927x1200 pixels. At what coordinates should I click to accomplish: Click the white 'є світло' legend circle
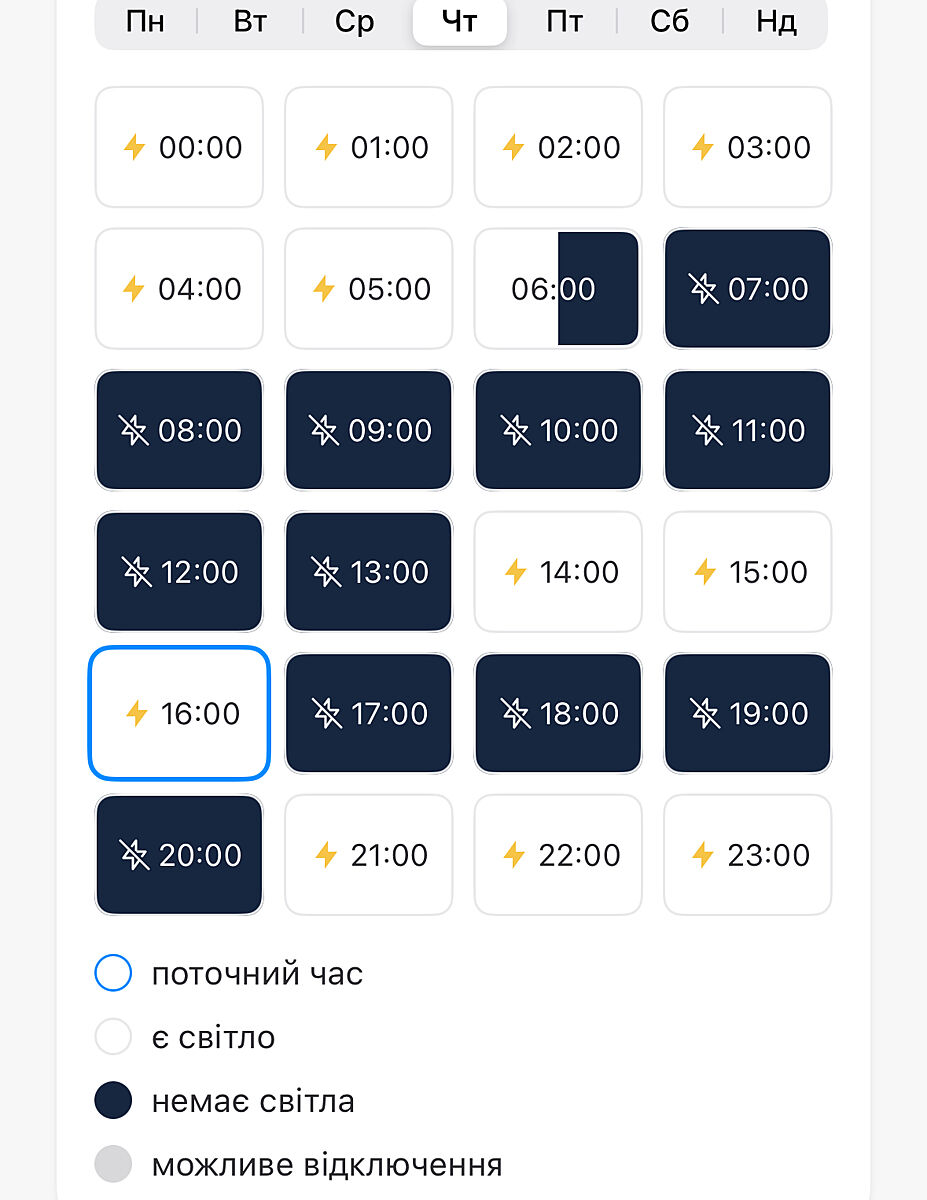click(x=113, y=1037)
